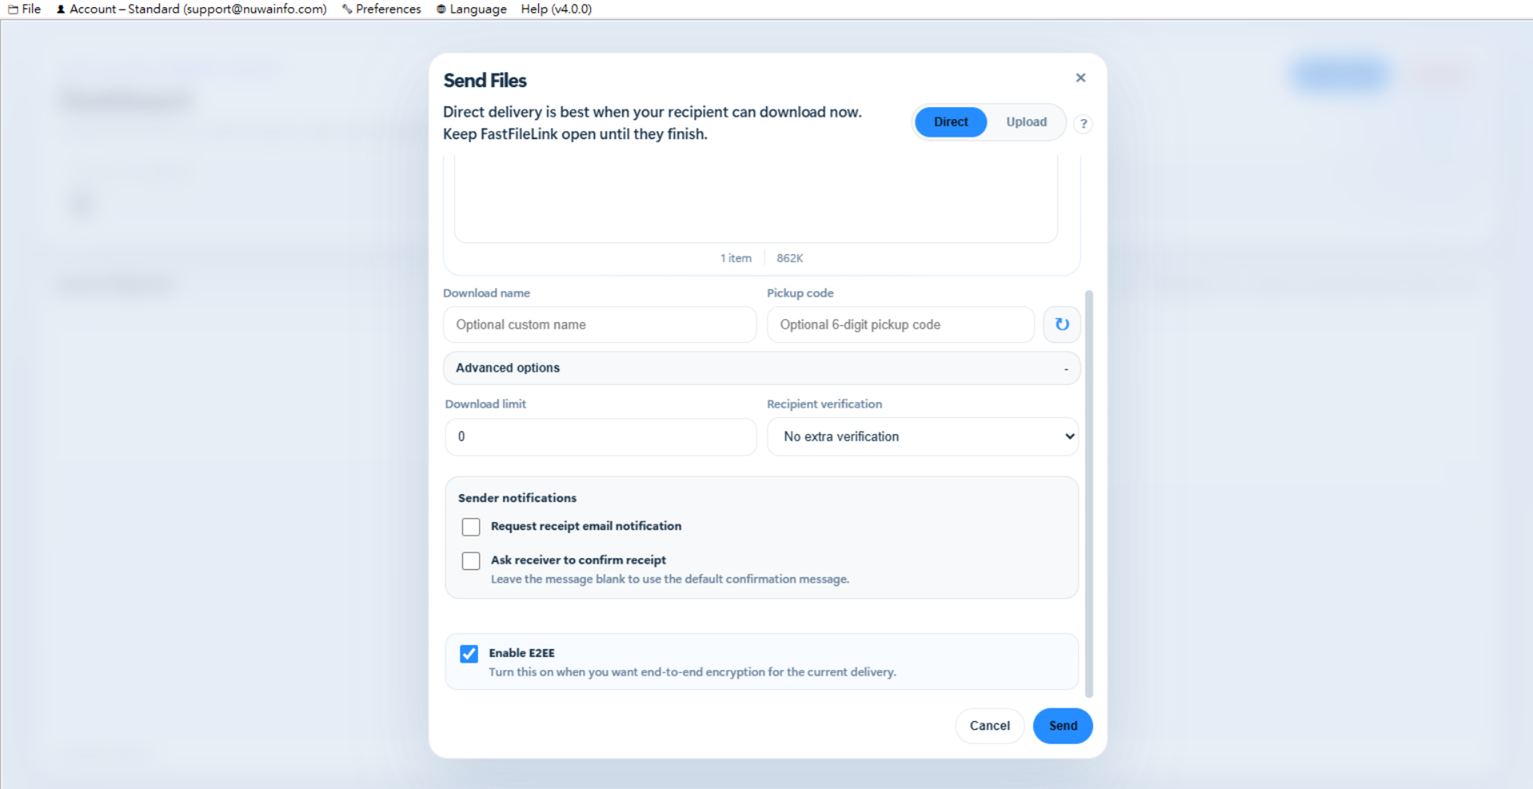The image size is (1533, 789).
Task: Click the Cancel button
Action: click(989, 726)
